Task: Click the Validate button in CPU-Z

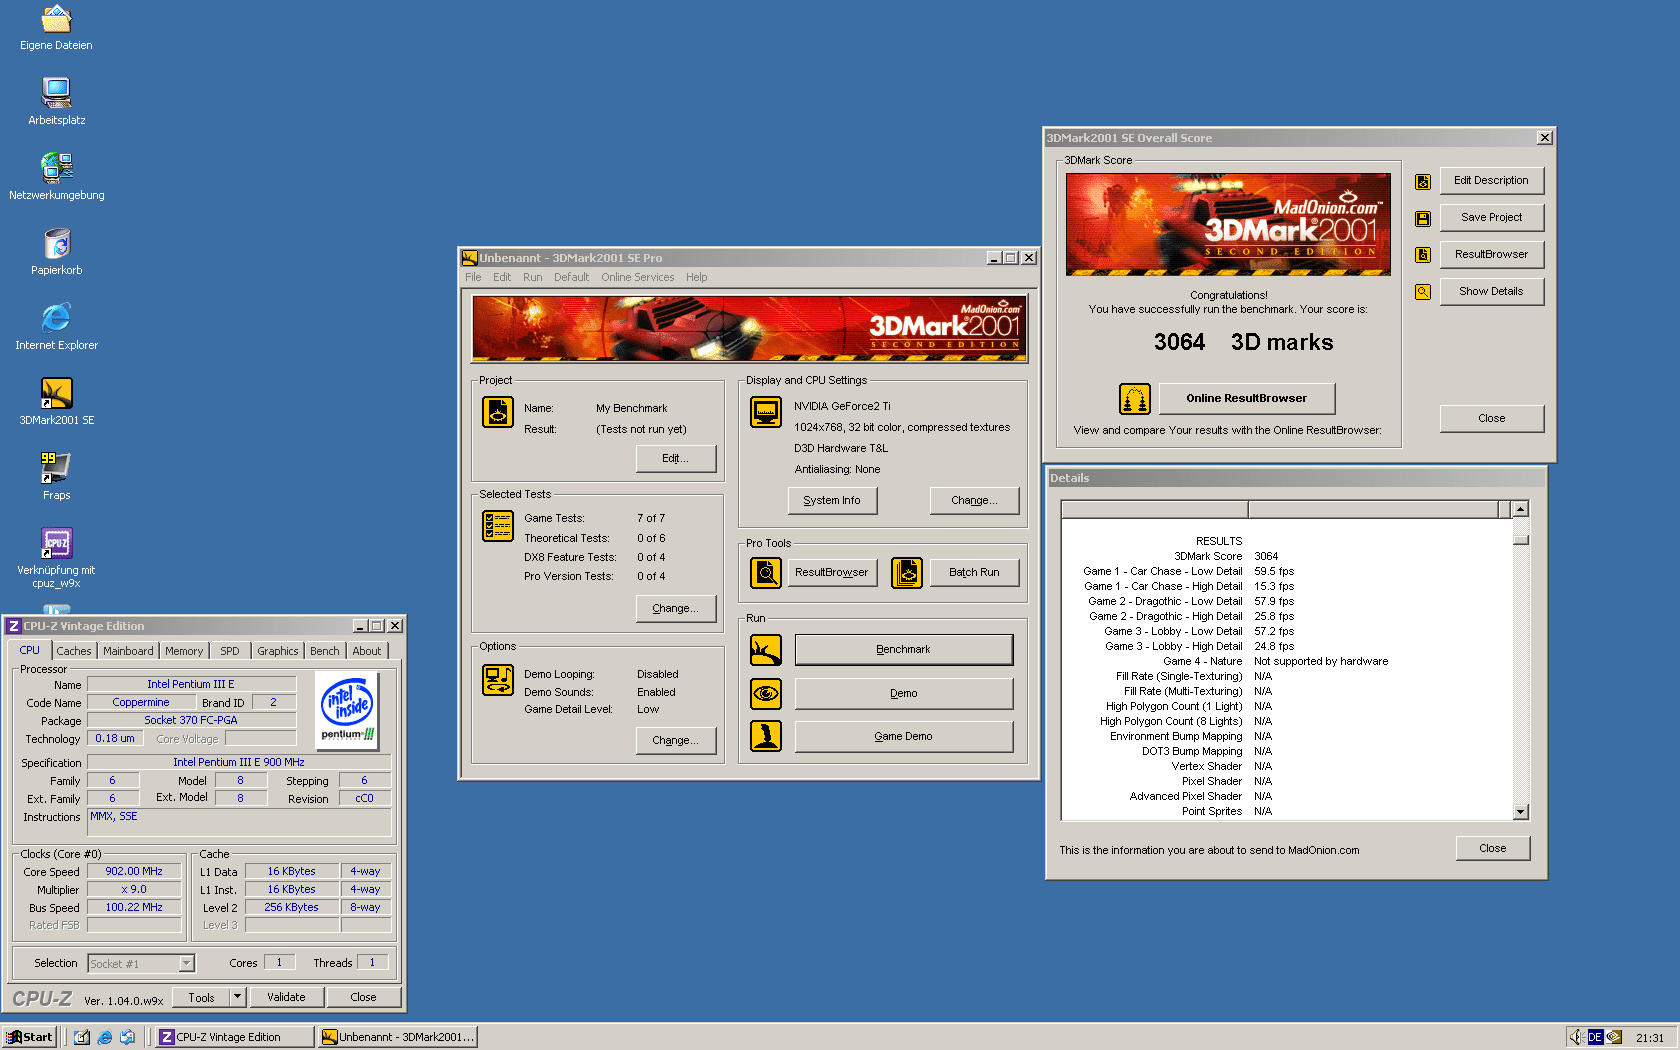Action: pos(287,997)
